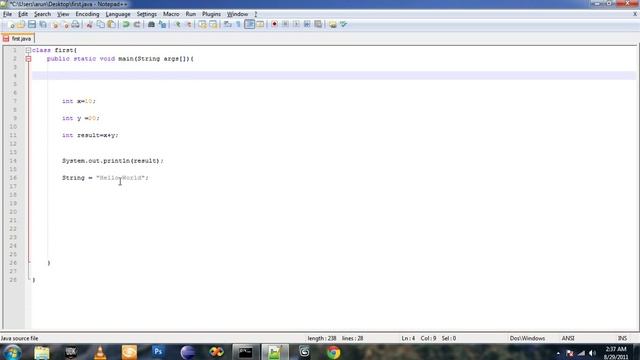
Task: Open the Encoding menu
Action: coord(87,14)
